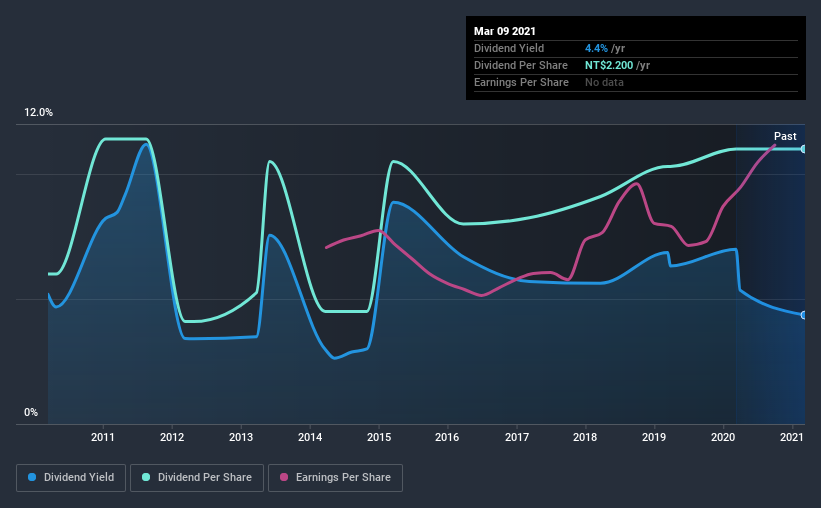Click the tooltip 'Dividend Per Share' row label
821x508 pixels.
coord(520,65)
